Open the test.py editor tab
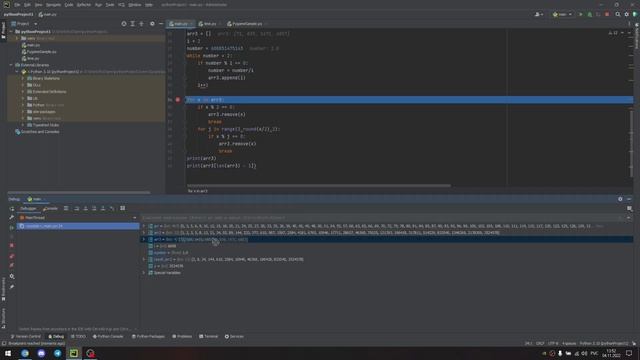Viewport: 640px width, 360px height. (x=210, y=24)
